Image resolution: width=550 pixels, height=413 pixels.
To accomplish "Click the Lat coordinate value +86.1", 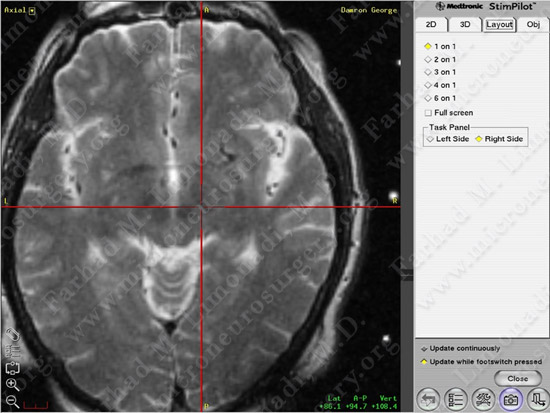I will coord(330,407).
